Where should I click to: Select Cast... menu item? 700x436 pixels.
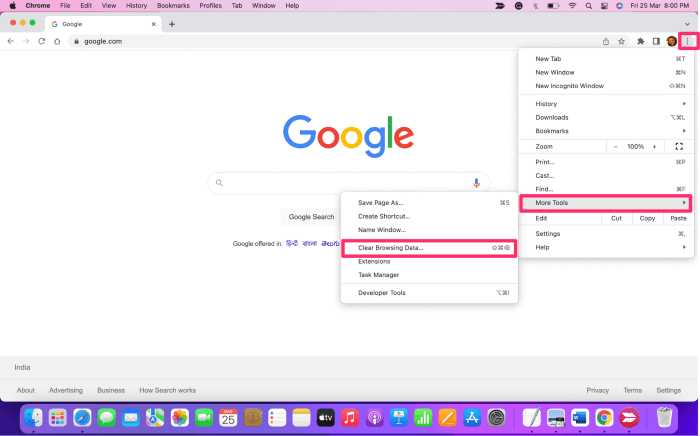pyautogui.click(x=606, y=175)
